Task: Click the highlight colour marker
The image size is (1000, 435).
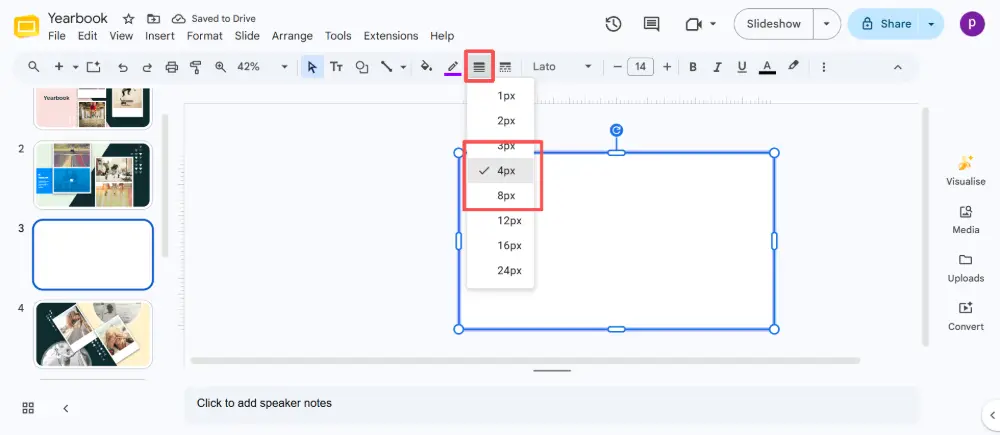Action: point(793,66)
